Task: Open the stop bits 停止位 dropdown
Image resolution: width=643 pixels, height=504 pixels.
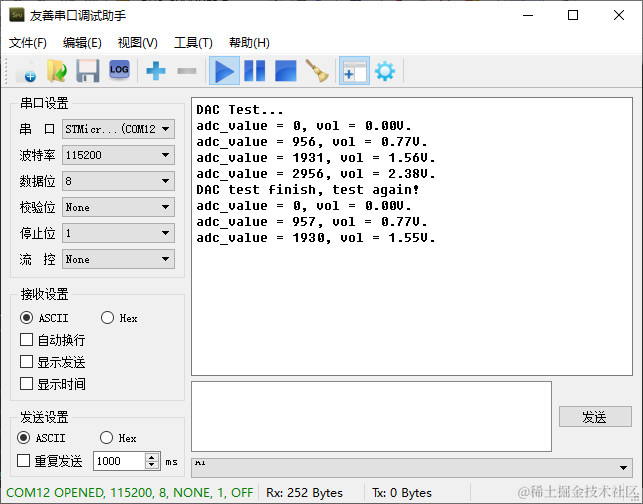Action: coord(118,233)
